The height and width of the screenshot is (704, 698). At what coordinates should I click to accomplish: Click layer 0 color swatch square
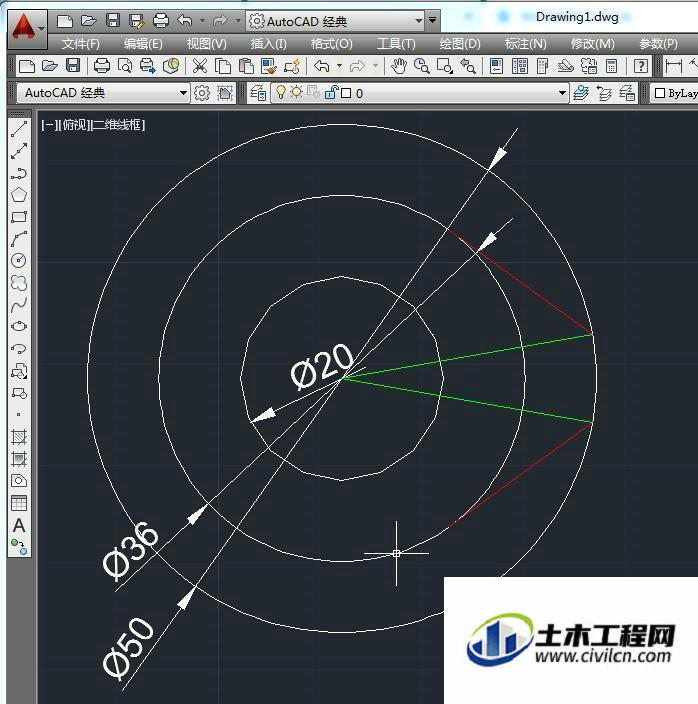point(346,93)
